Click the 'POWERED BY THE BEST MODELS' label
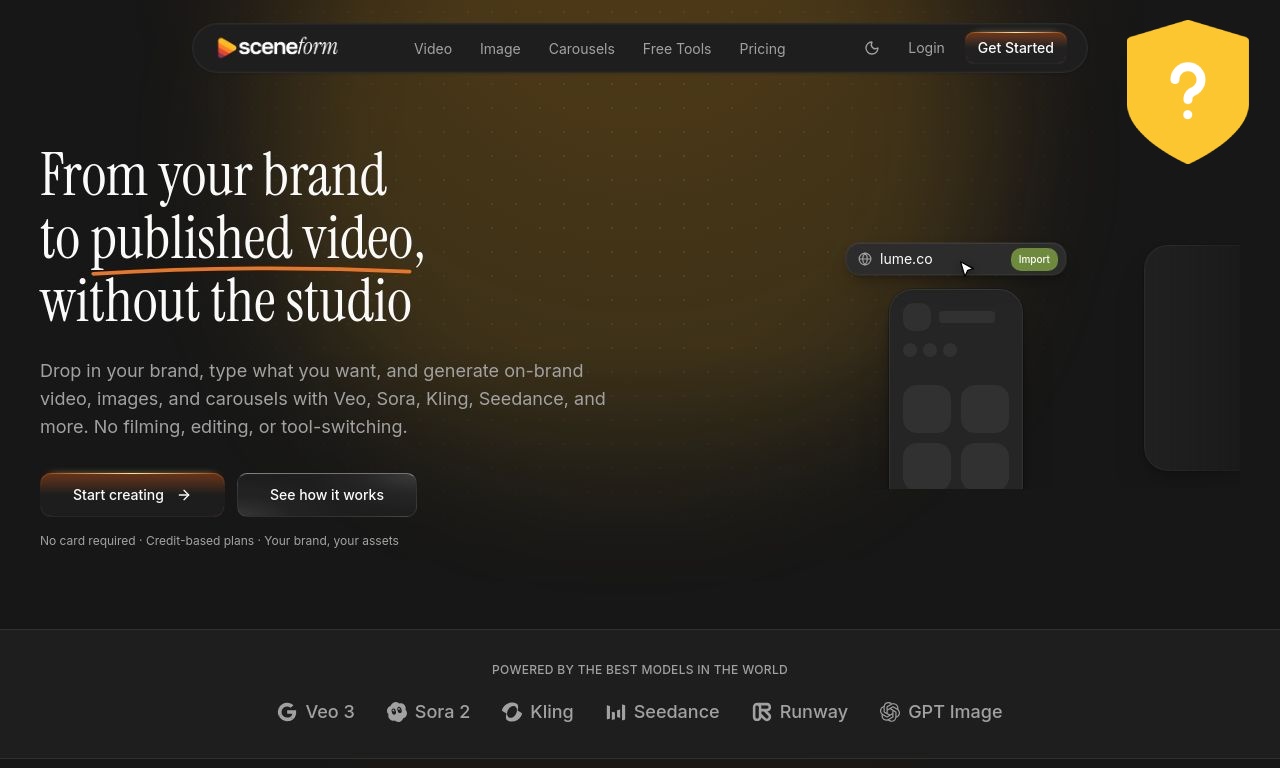 pos(640,670)
